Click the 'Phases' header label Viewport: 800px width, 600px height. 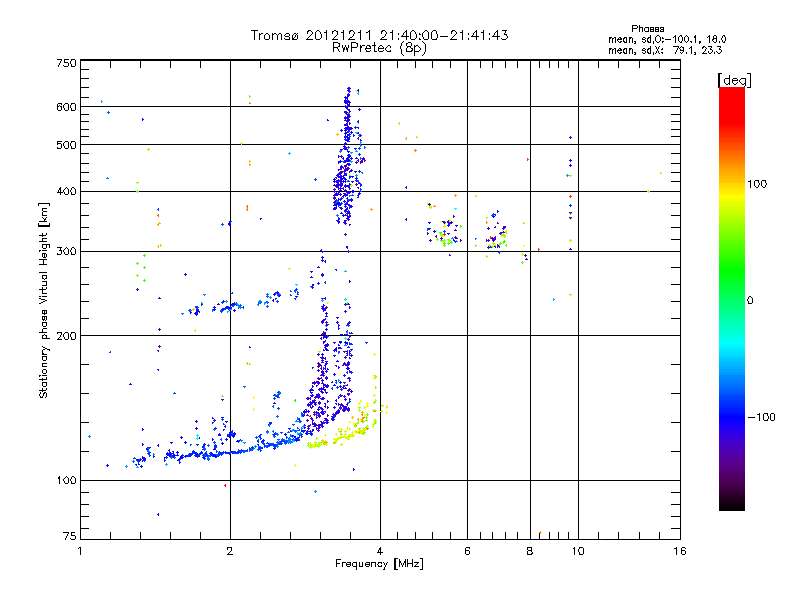pyautogui.click(x=647, y=29)
